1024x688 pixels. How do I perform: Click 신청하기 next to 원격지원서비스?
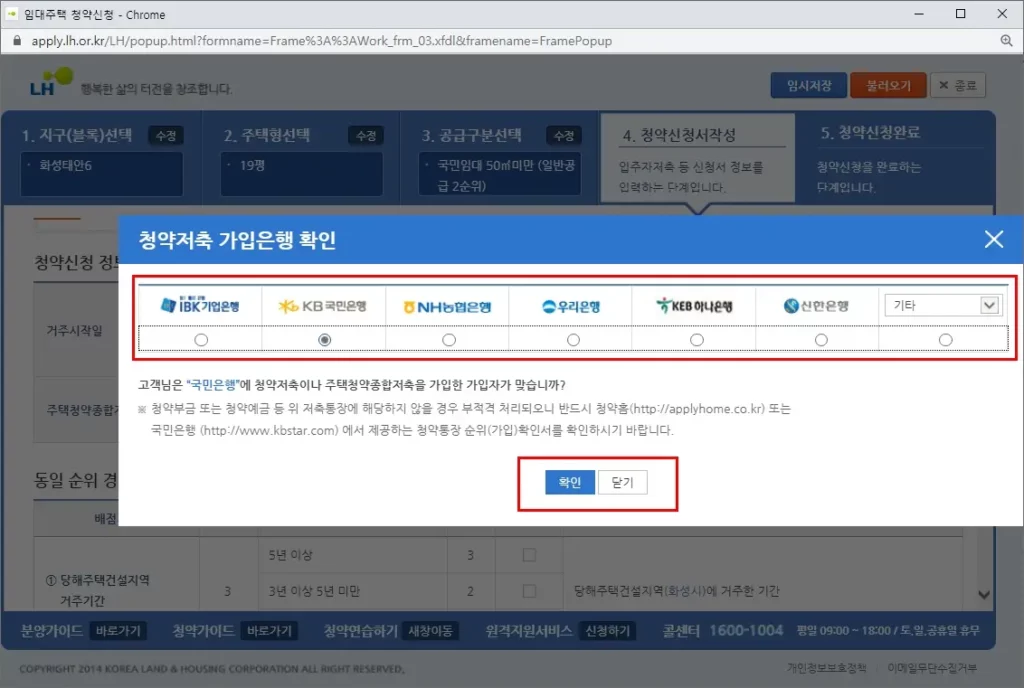pyautogui.click(x=607, y=631)
